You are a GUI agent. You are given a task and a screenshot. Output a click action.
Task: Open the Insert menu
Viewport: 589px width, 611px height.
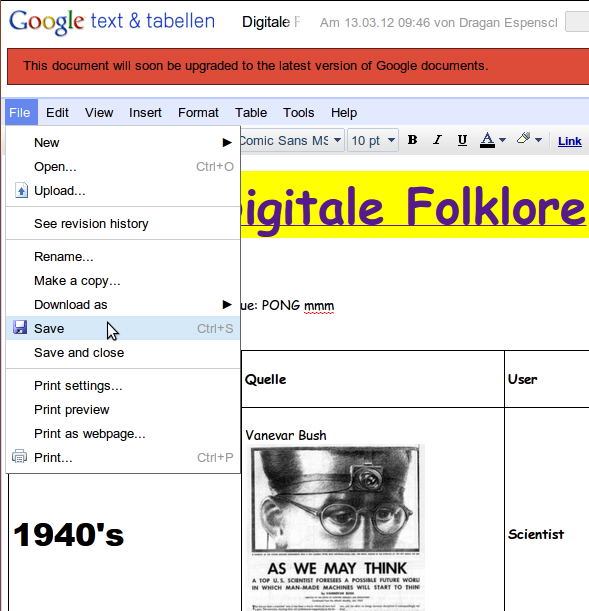tap(145, 113)
